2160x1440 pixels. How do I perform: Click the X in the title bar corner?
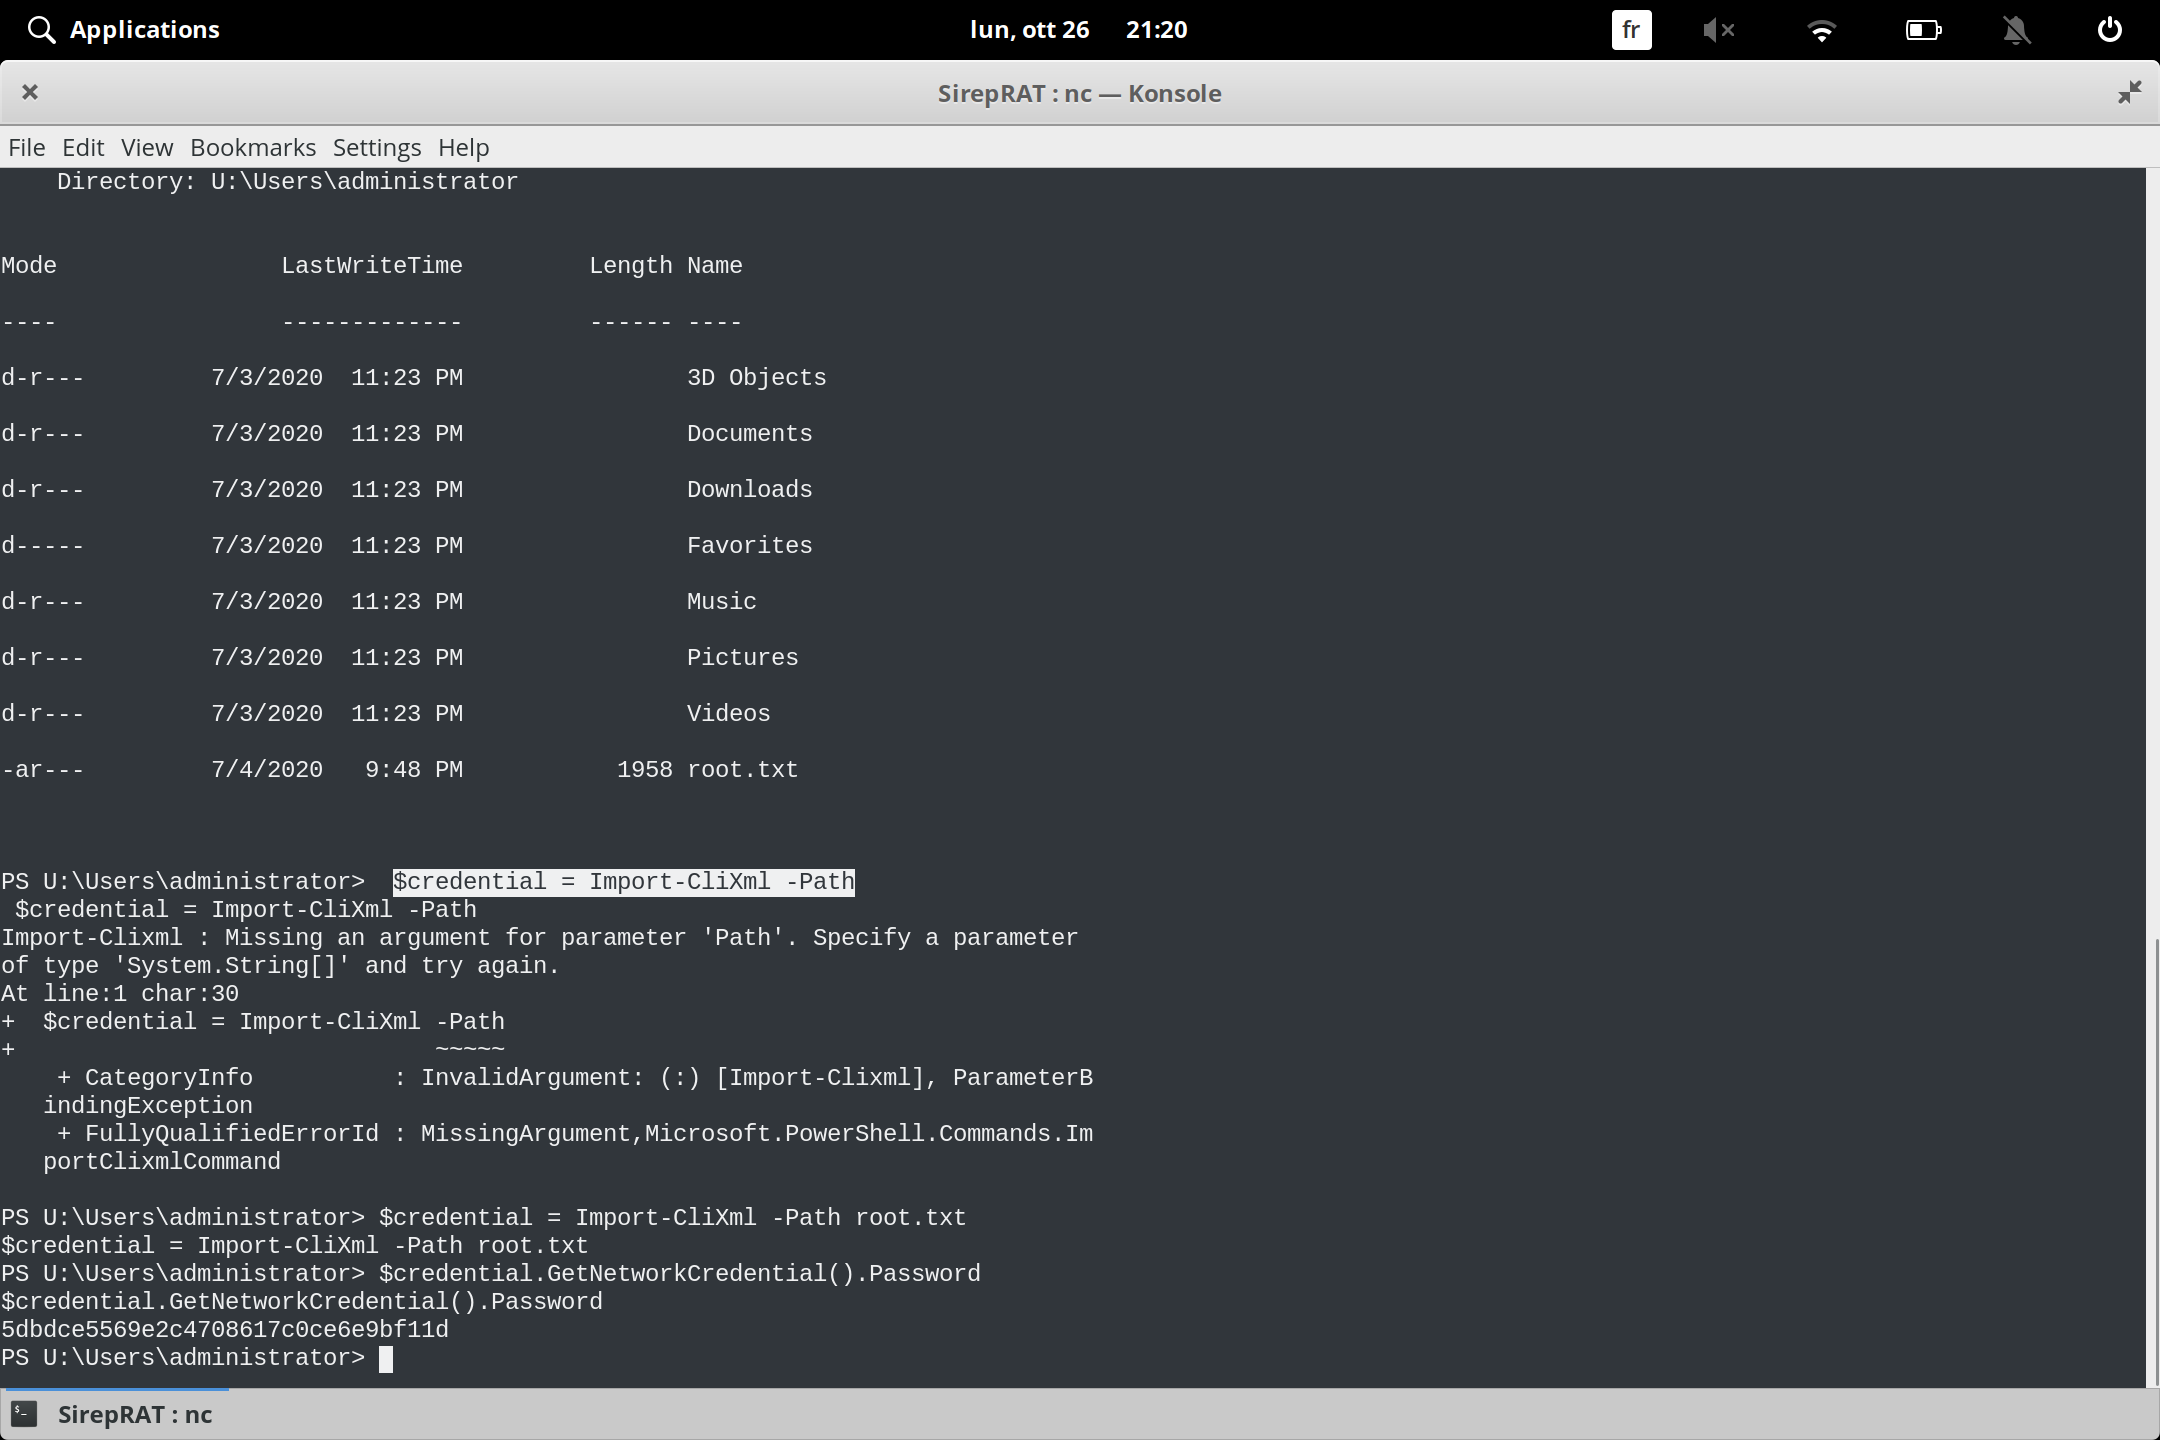pos(30,92)
